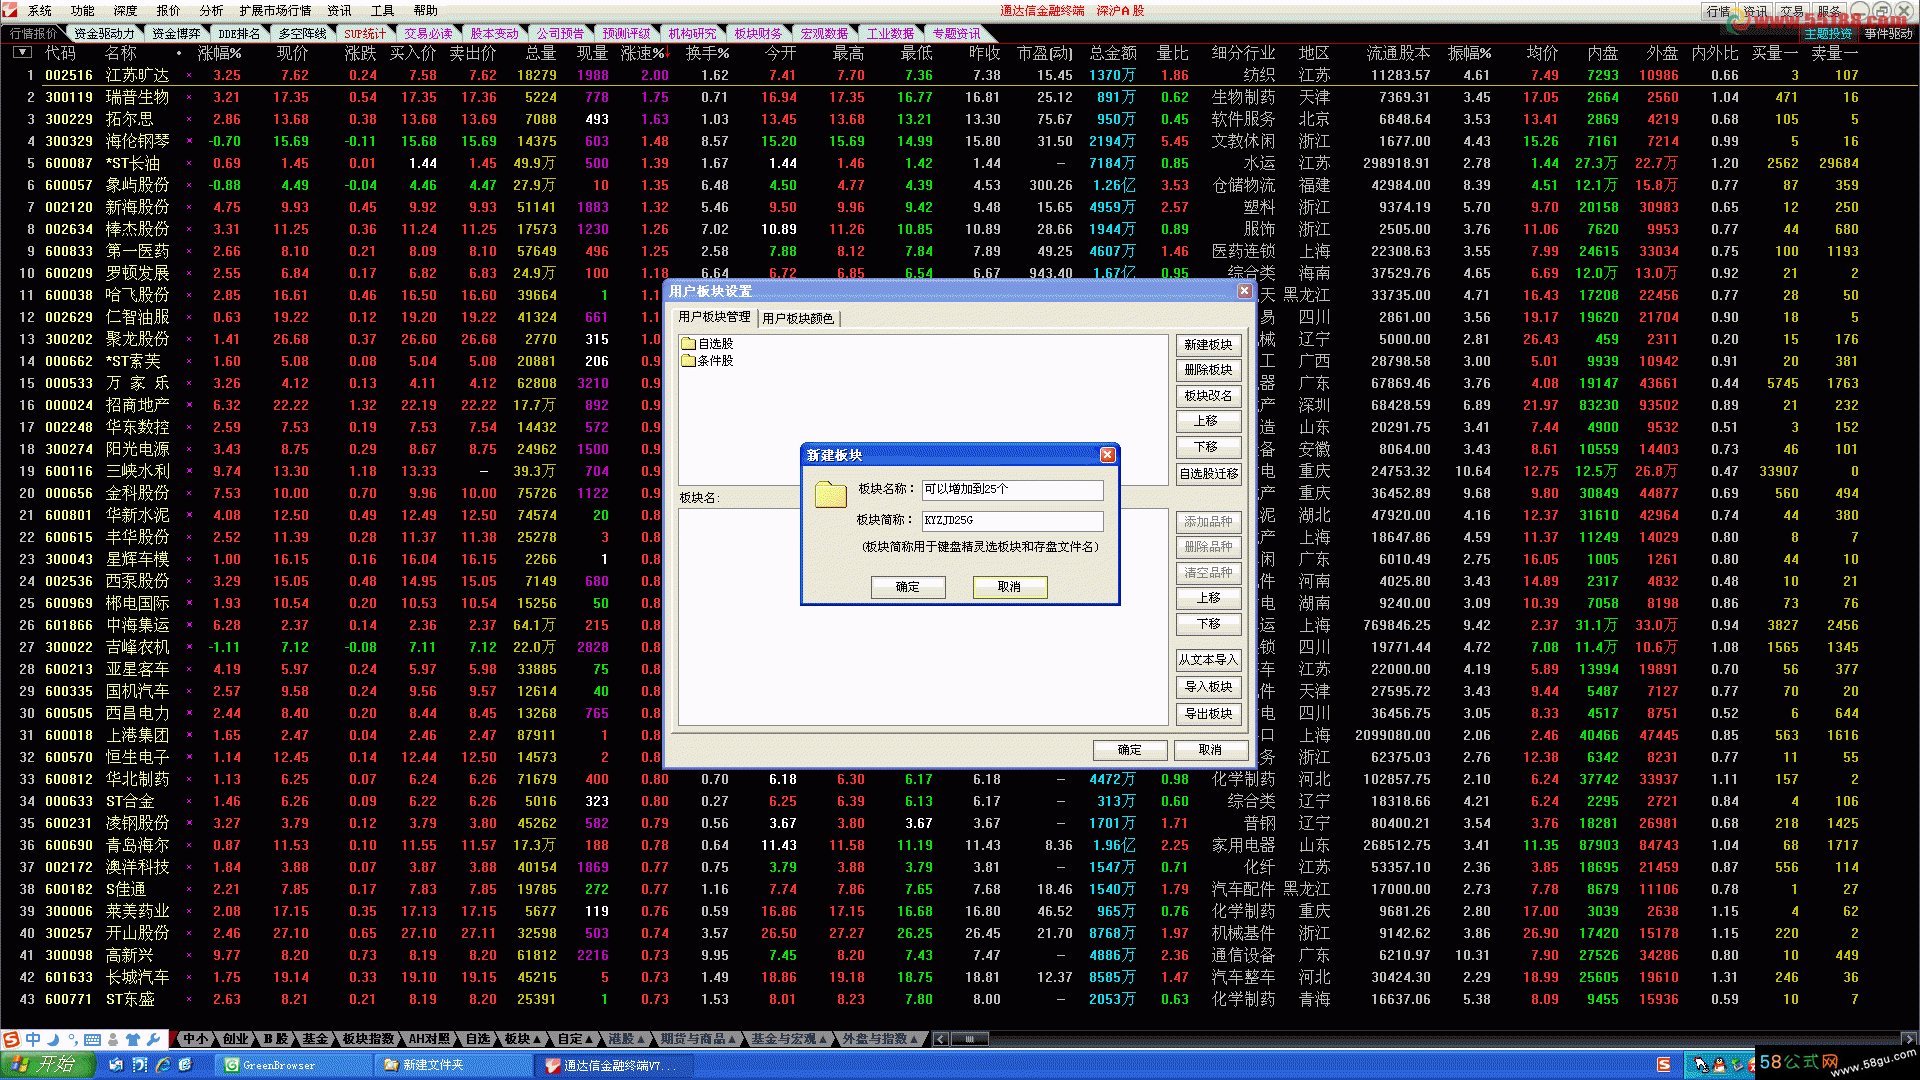Switch to the 资金驱动力 tab
This screenshot has width=1920, height=1080.
pyautogui.click(x=104, y=33)
